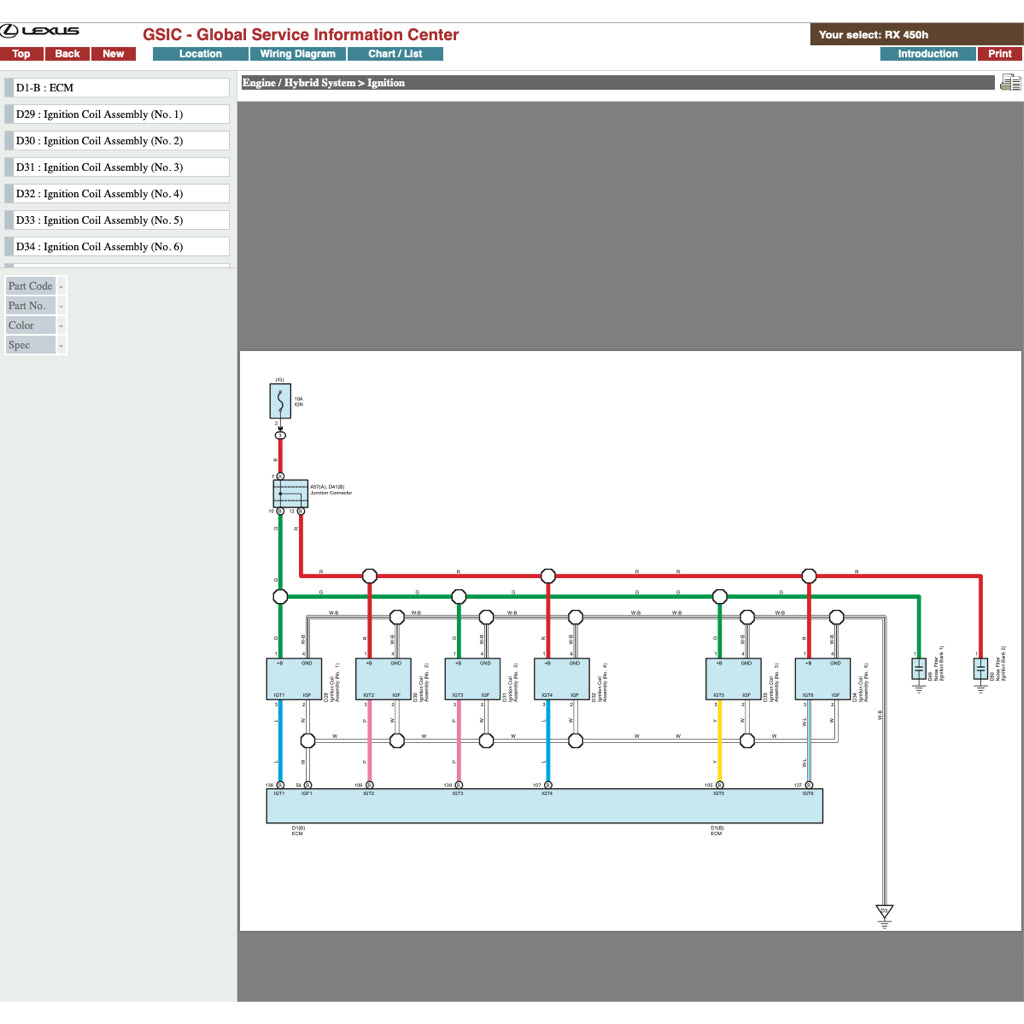
Task: Open the Introduction page
Action: click(x=927, y=54)
